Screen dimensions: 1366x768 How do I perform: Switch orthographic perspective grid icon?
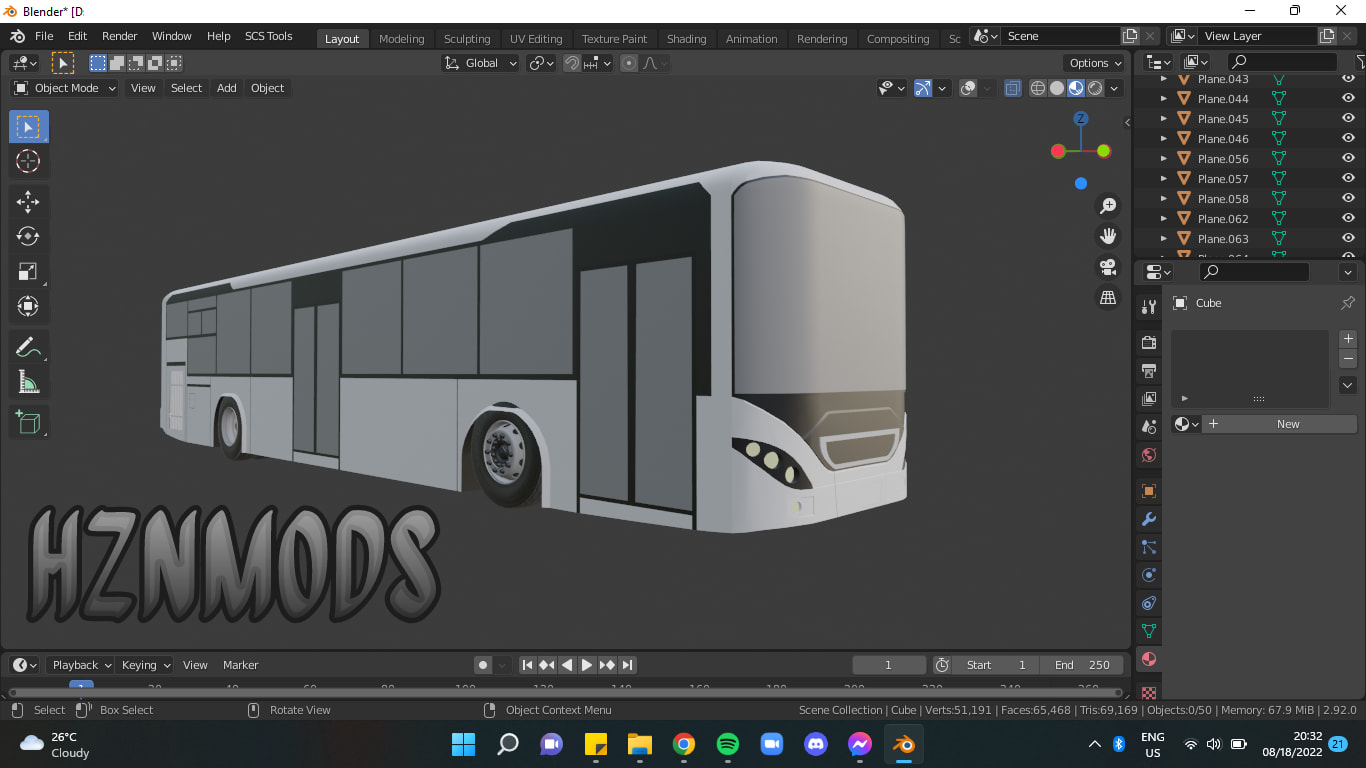click(x=1108, y=297)
